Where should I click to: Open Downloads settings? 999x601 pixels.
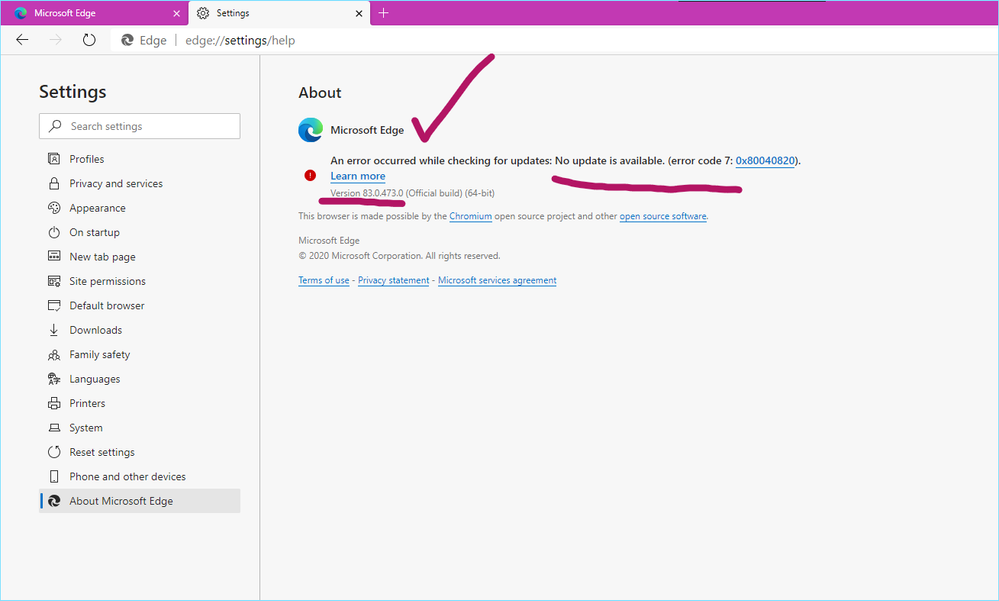[x=140, y=330]
